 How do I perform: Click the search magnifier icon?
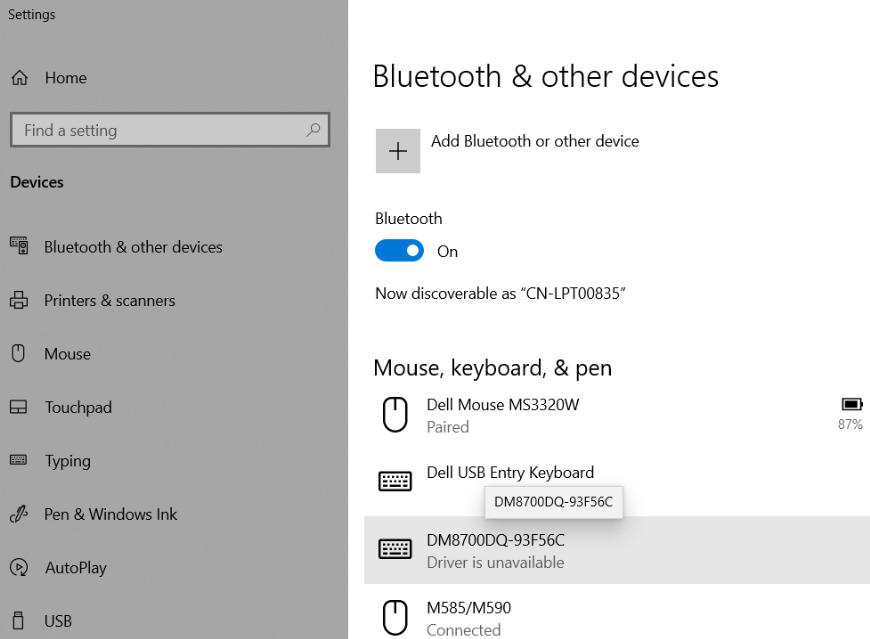tap(313, 130)
